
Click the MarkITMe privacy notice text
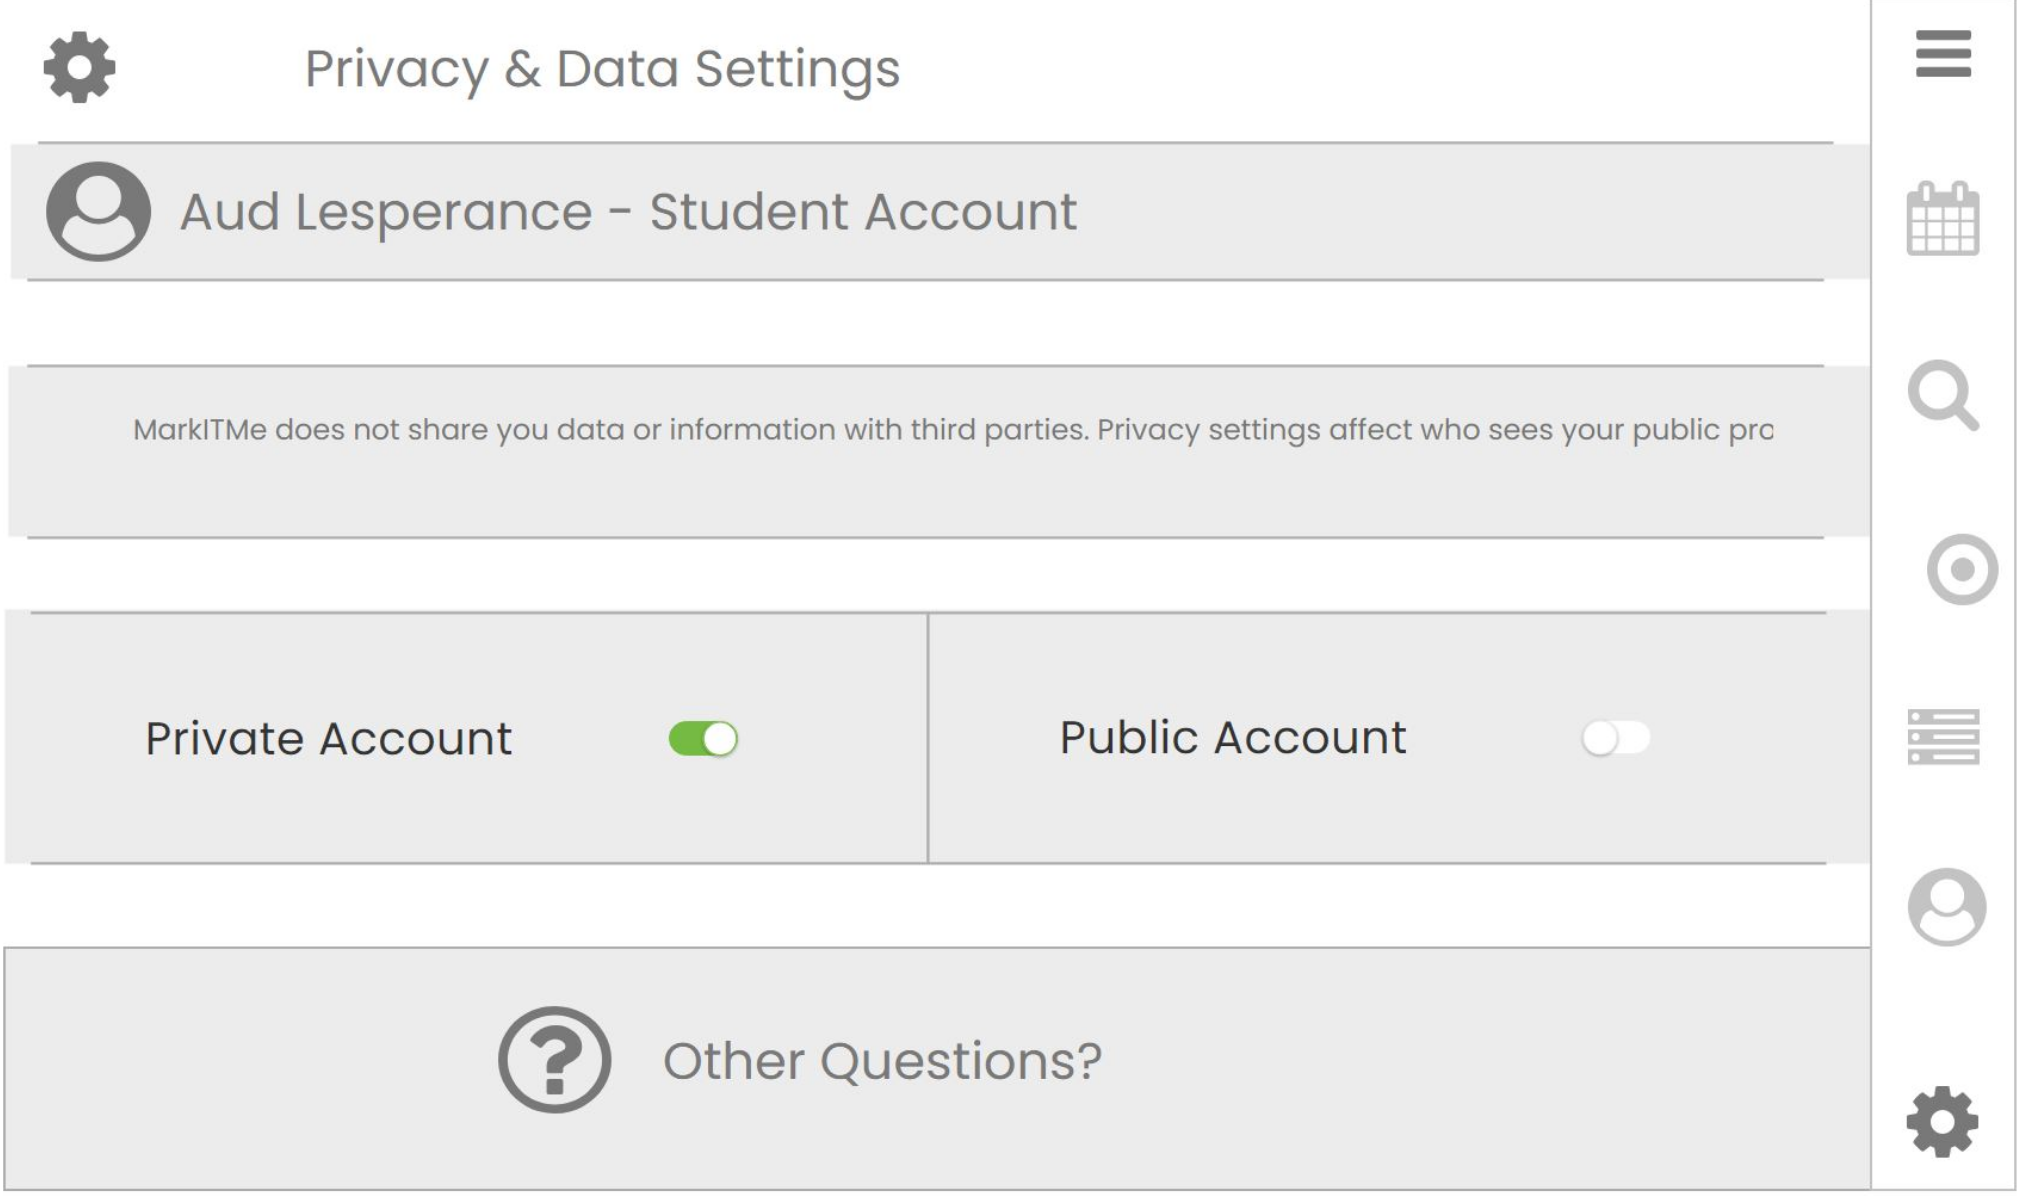tap(952, 430)
